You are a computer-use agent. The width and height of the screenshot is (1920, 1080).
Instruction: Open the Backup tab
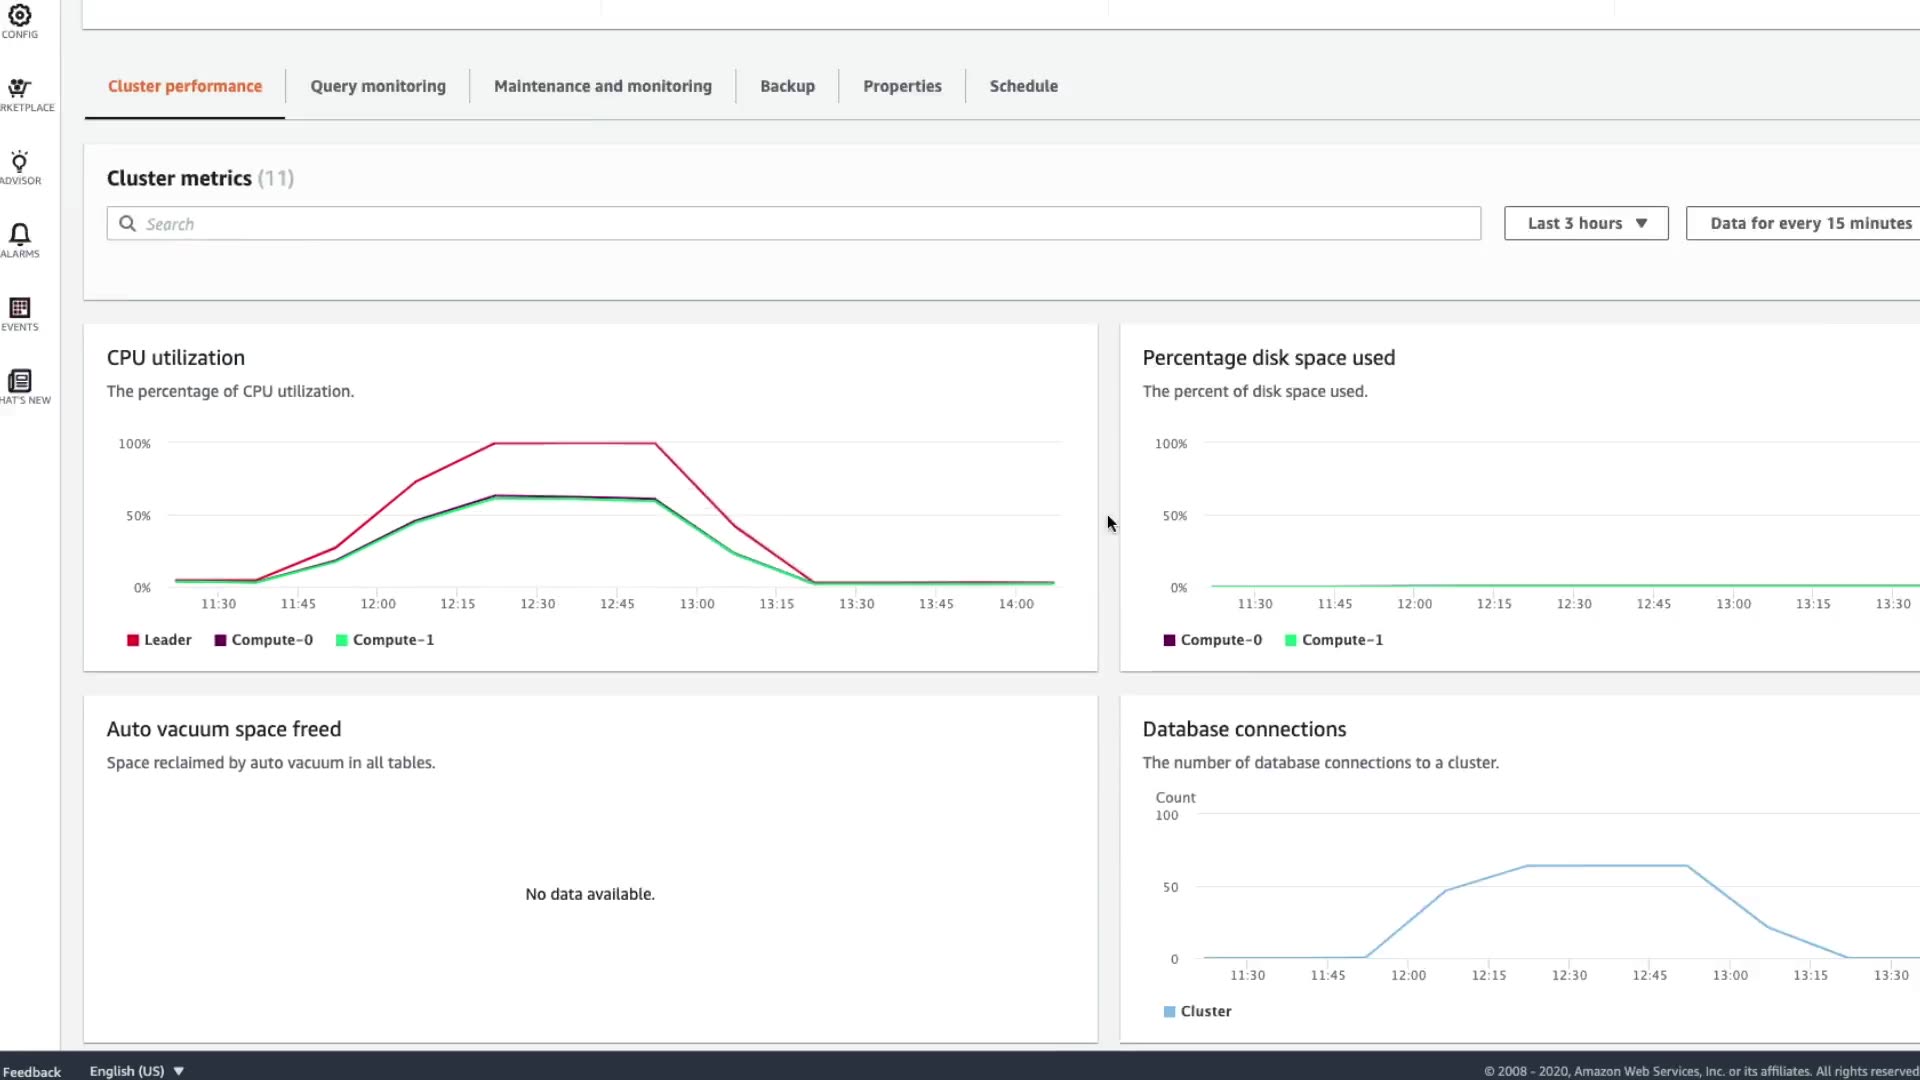(x=787, y=86)
